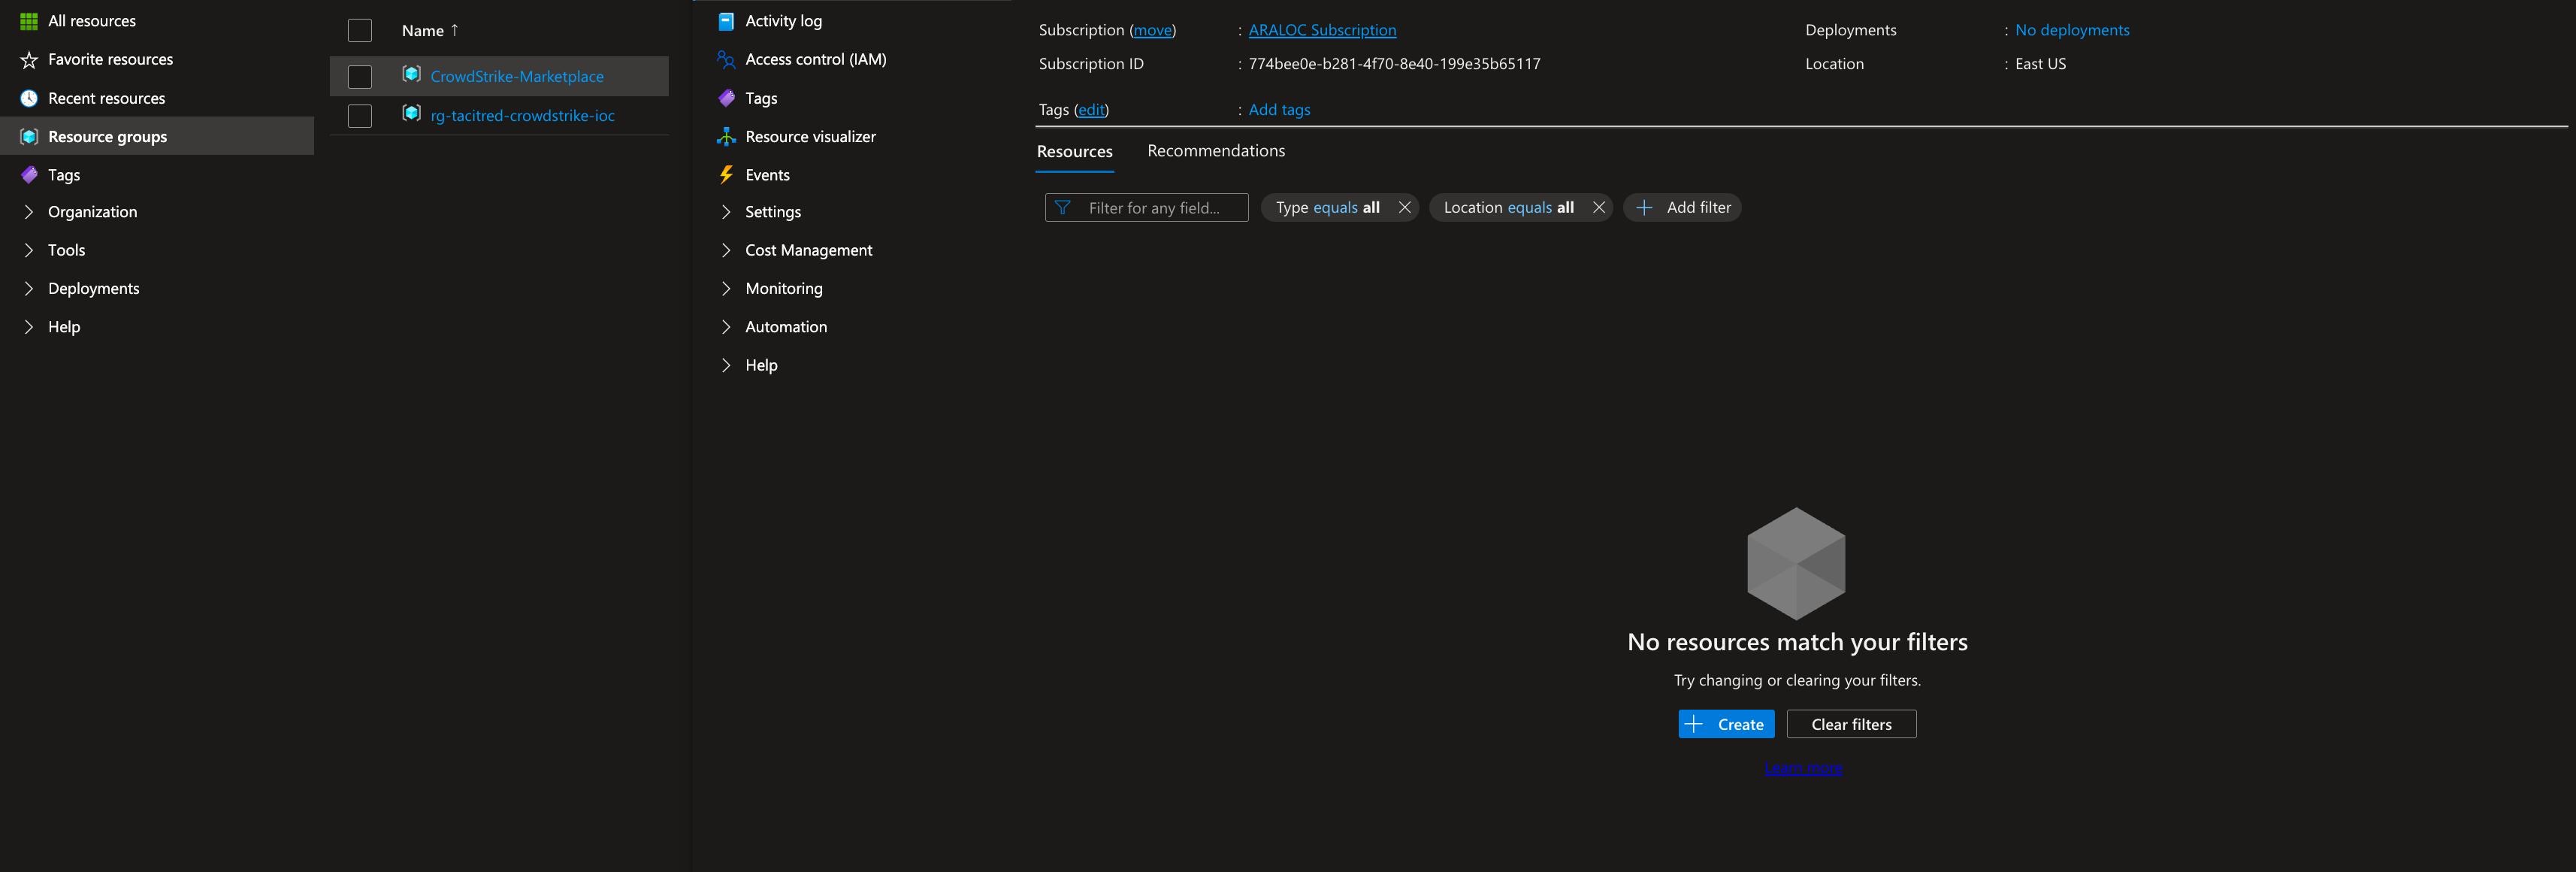
Task: Open the Tags page from sidebar
Action: pos(64,174)
